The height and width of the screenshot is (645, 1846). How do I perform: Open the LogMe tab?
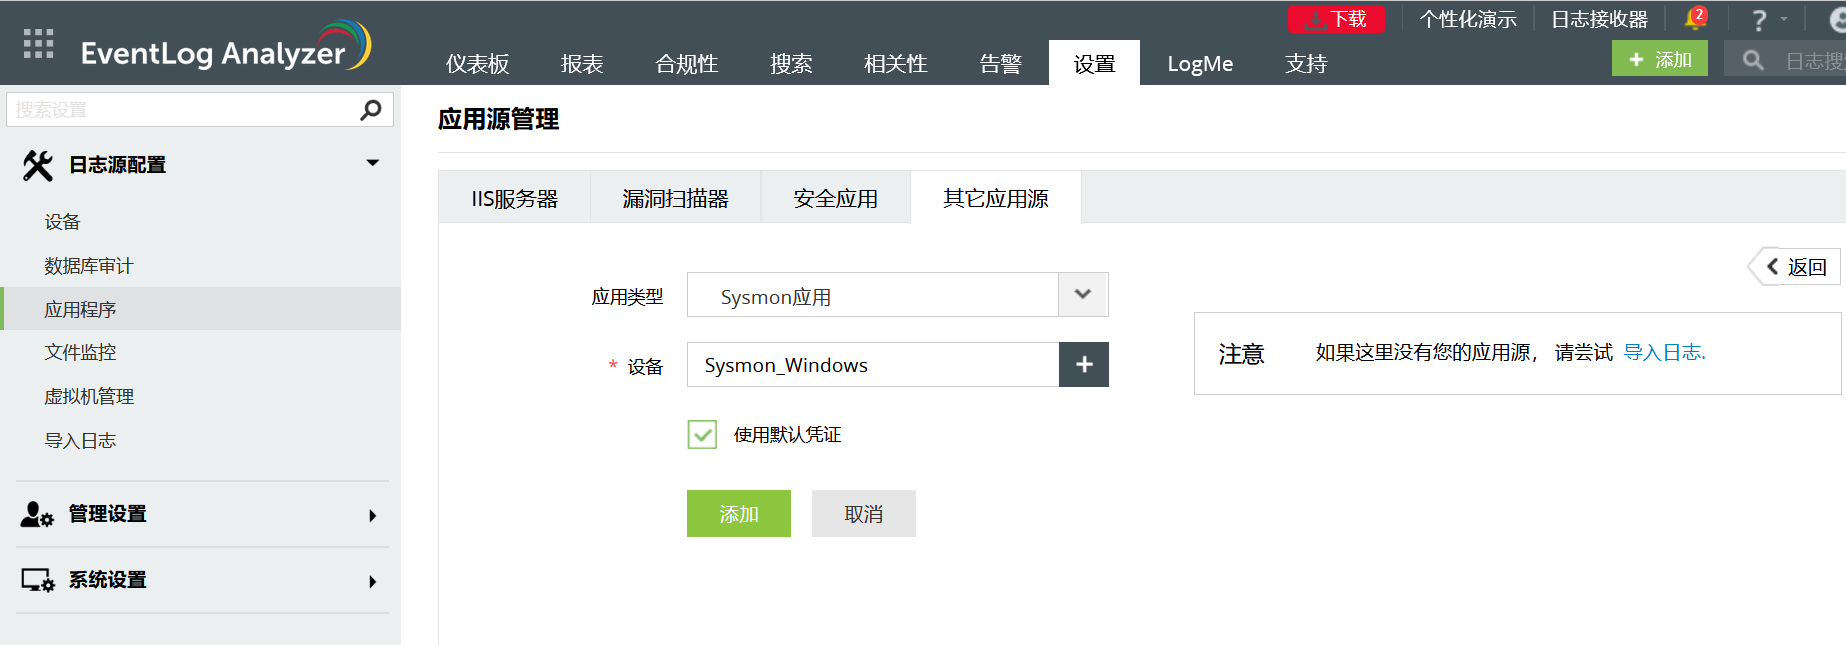pyautogui.click(x=1200, y=64)
